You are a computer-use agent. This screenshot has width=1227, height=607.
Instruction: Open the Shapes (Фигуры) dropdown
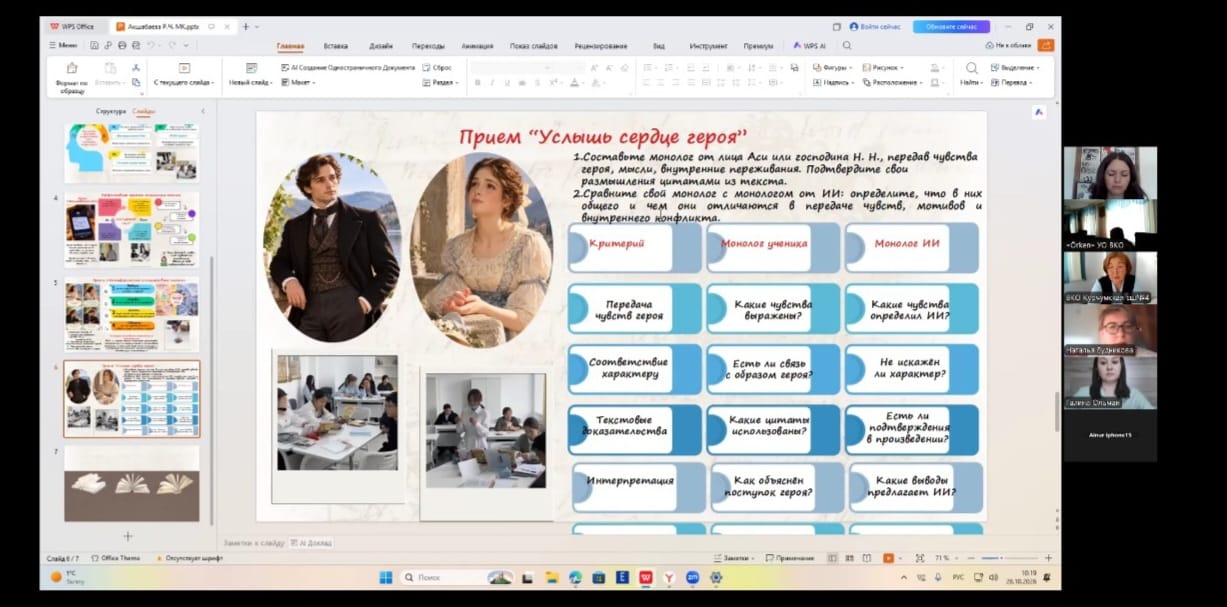[x=834, y=67]
